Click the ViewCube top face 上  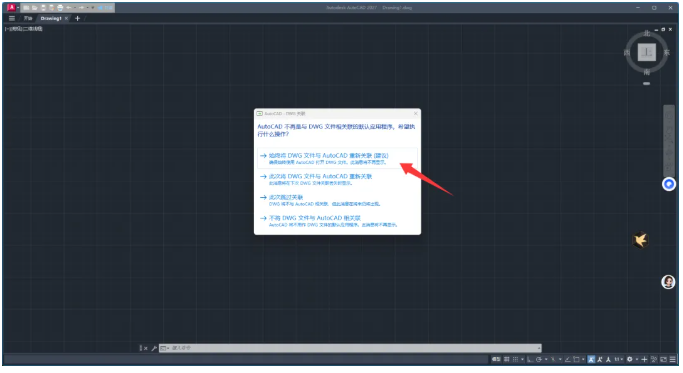click(x=647, y=52)
